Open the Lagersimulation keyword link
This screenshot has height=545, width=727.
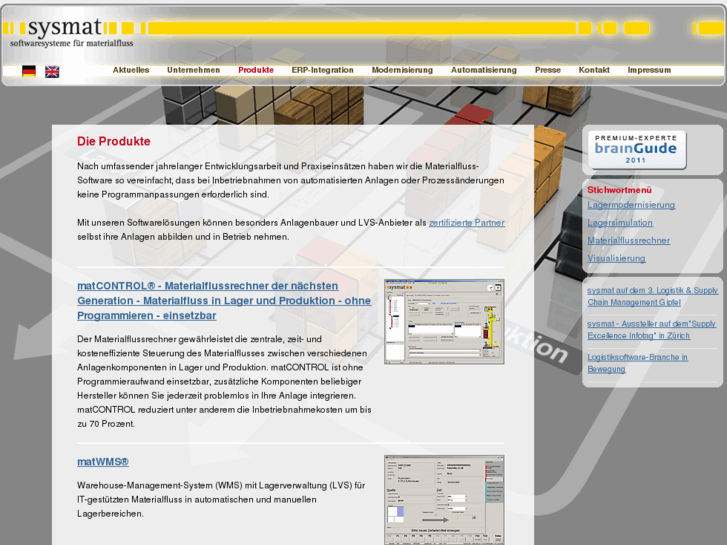tap(620, 223)
